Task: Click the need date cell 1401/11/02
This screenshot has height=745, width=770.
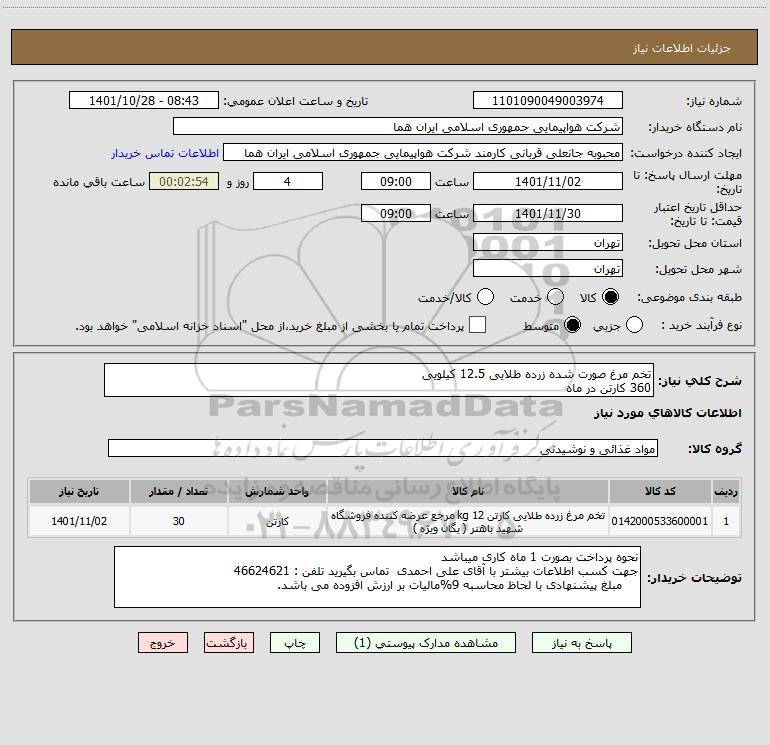Action: point(79,521)
